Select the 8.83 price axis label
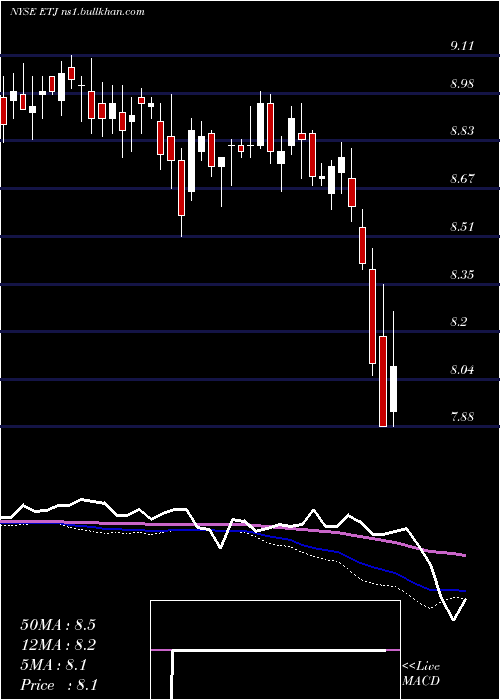500x700 pixels. 462,131
